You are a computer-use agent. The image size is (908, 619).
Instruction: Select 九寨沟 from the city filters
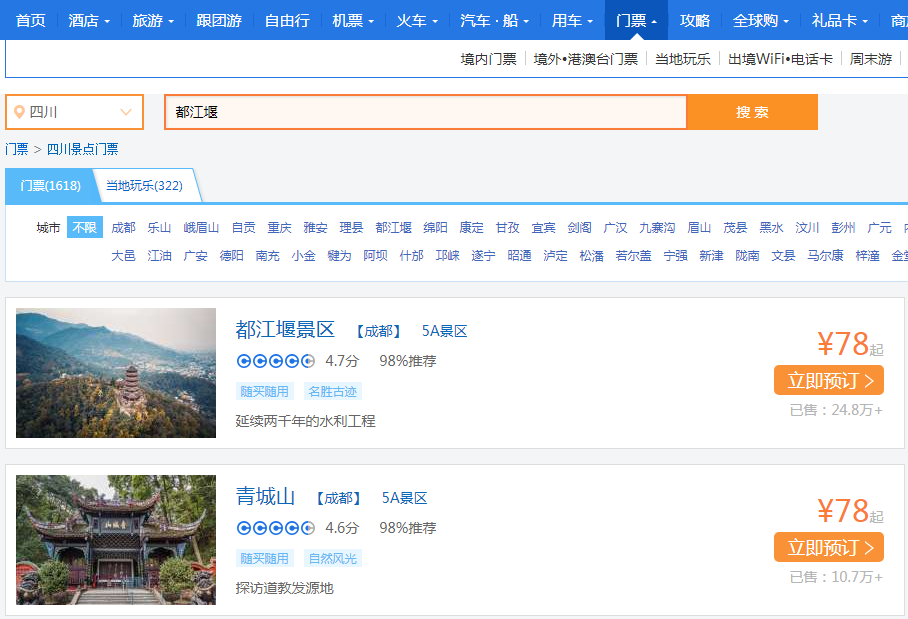coord(656,227)
